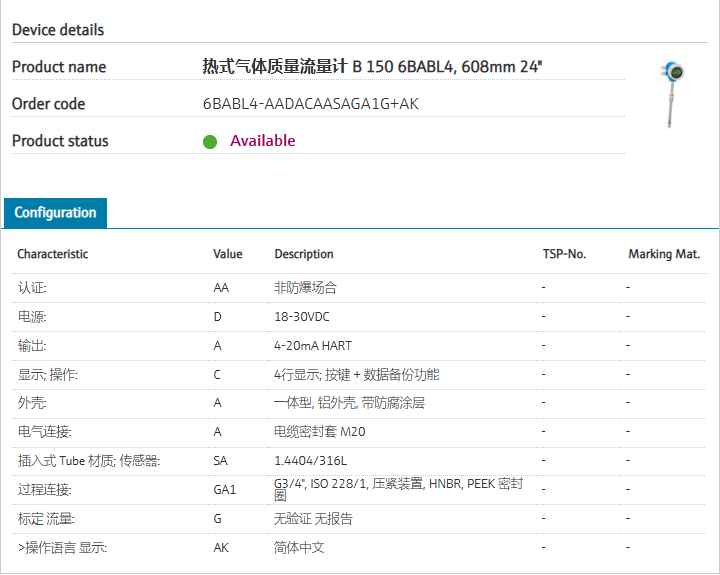The height and width of the screenshot is (575, 720).
Task: Click the TSP-No. column header
Action: (564, 254)
